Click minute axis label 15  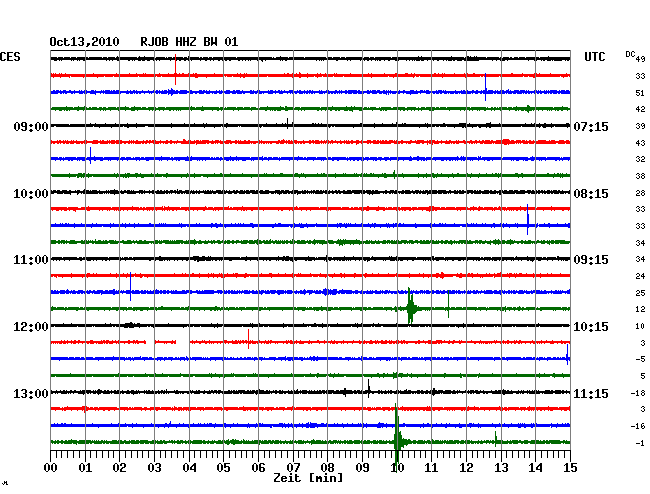point(570,468)
